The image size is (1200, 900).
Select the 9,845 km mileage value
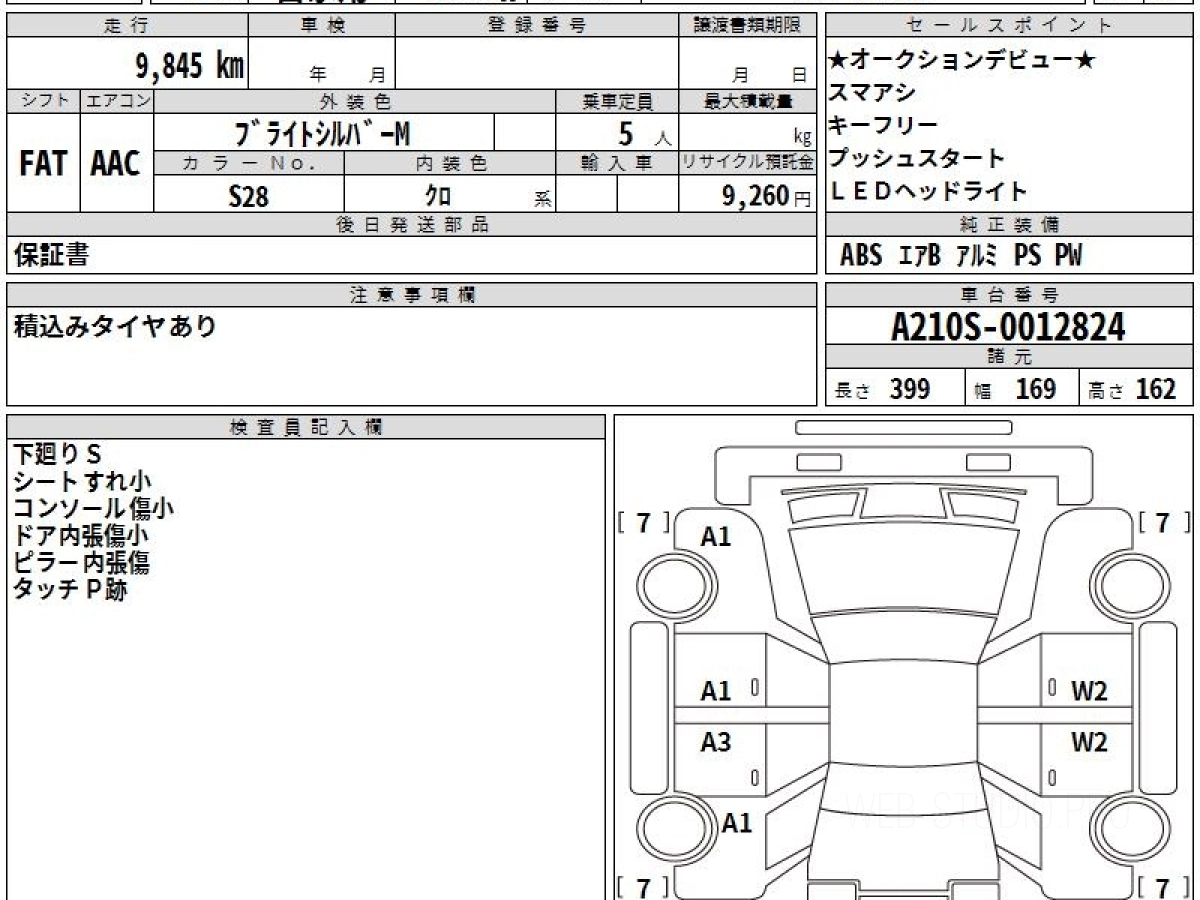[190, 66]
